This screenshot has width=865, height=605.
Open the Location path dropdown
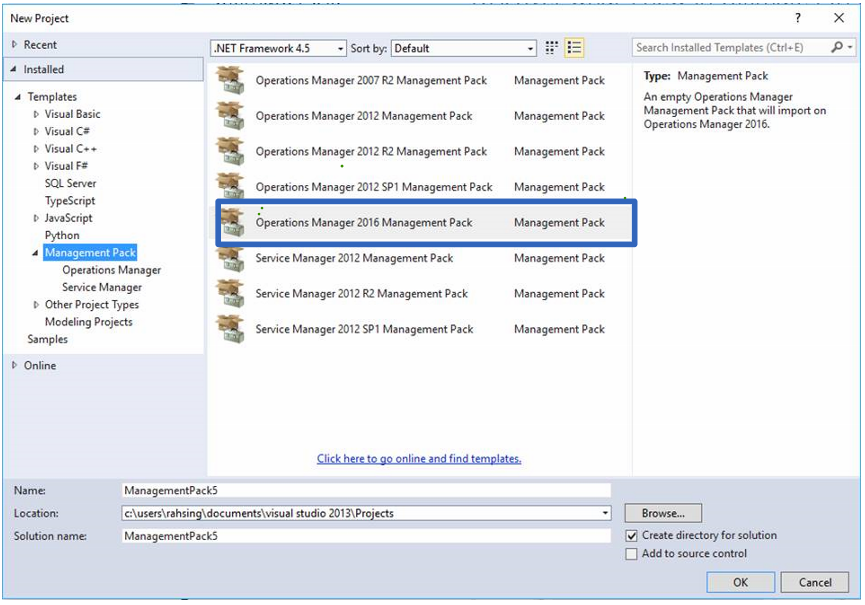point(605,513)
